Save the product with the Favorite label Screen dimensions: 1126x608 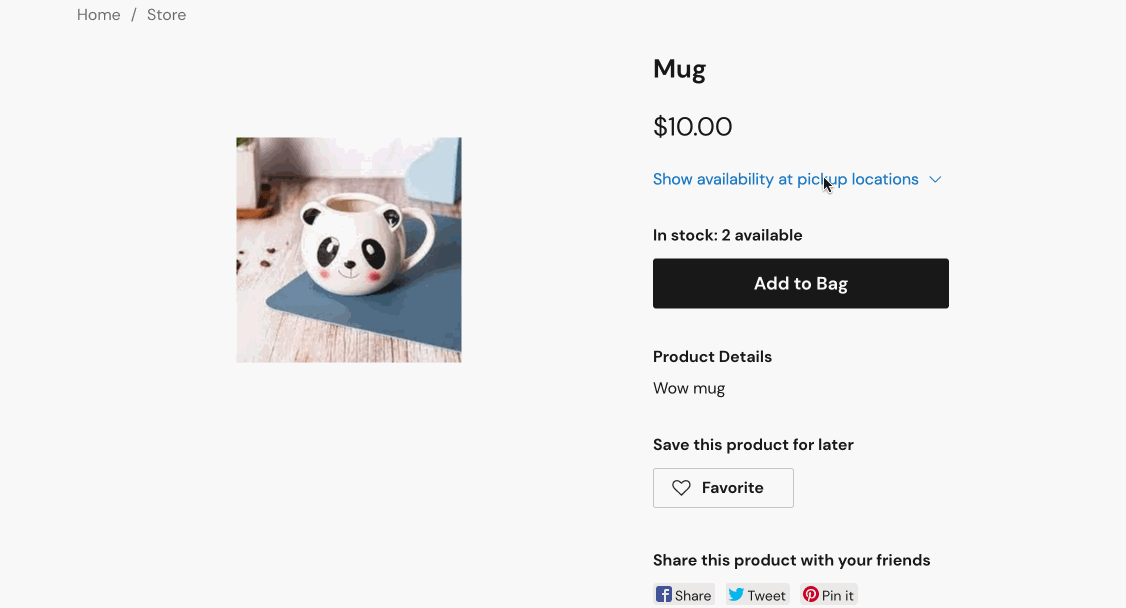pyautogui.click(x=733, y=488)
